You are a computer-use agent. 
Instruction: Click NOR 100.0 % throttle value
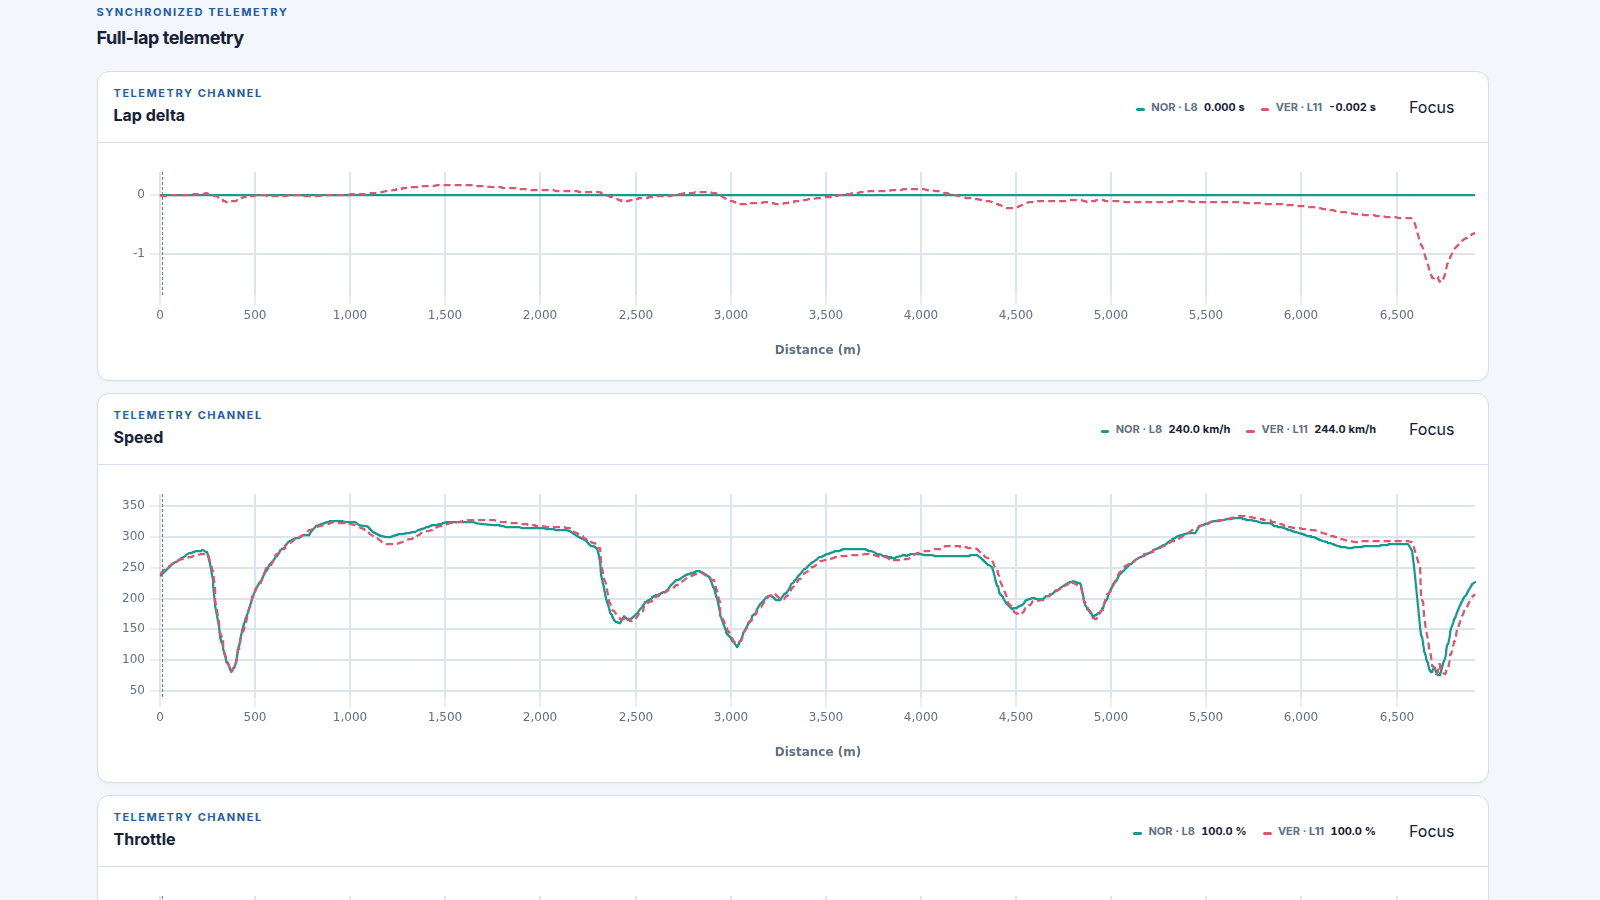click(1224, 831)
